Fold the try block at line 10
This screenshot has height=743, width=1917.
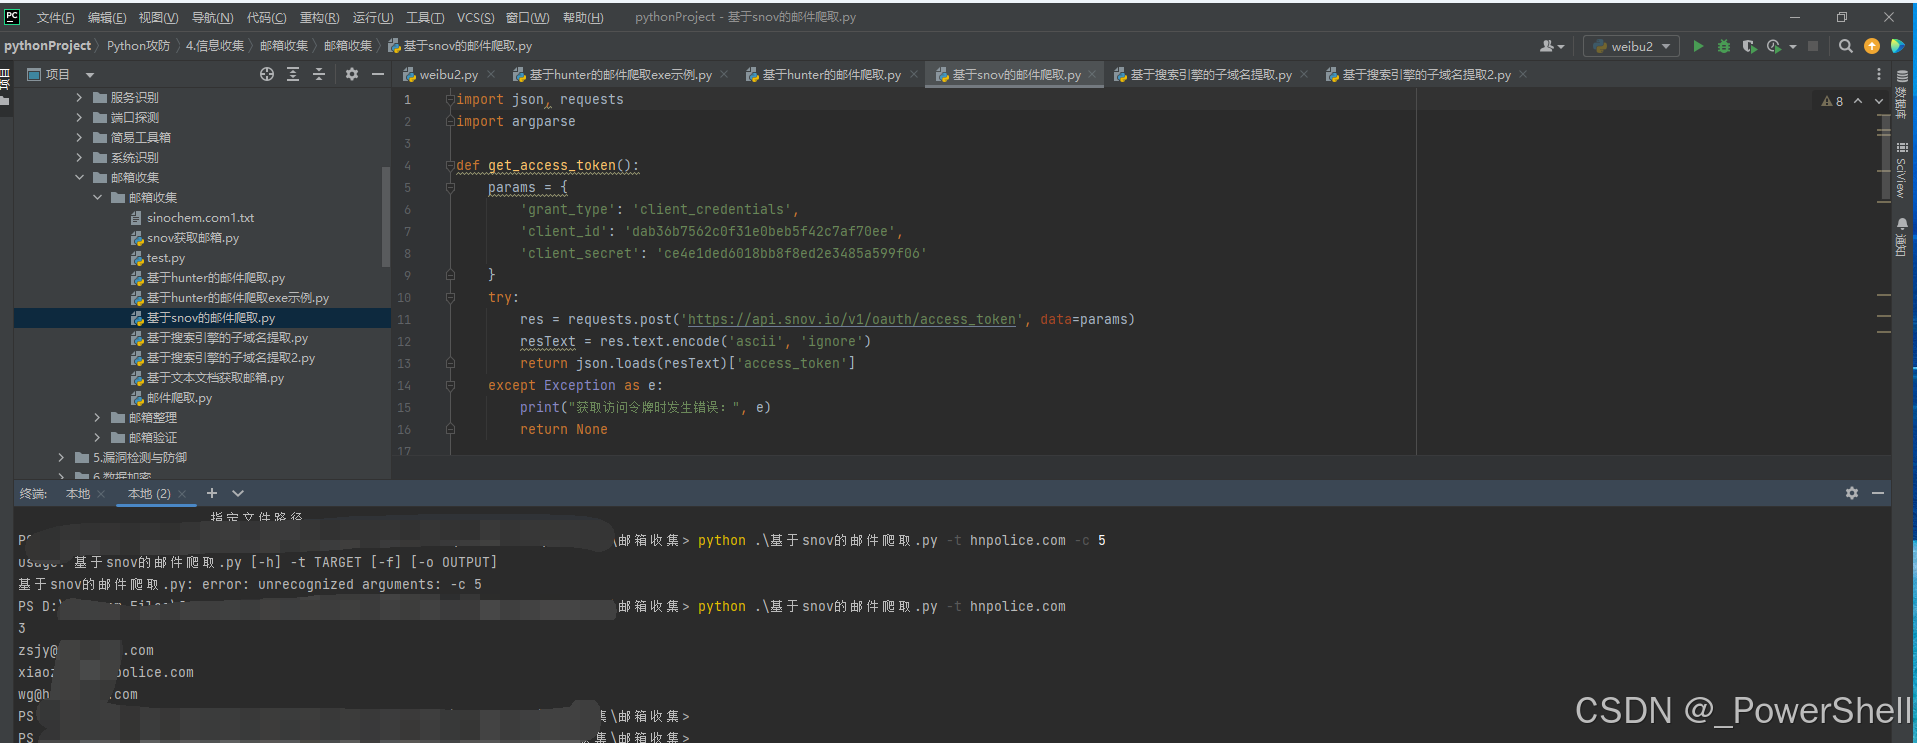click(x=450, y=297)
